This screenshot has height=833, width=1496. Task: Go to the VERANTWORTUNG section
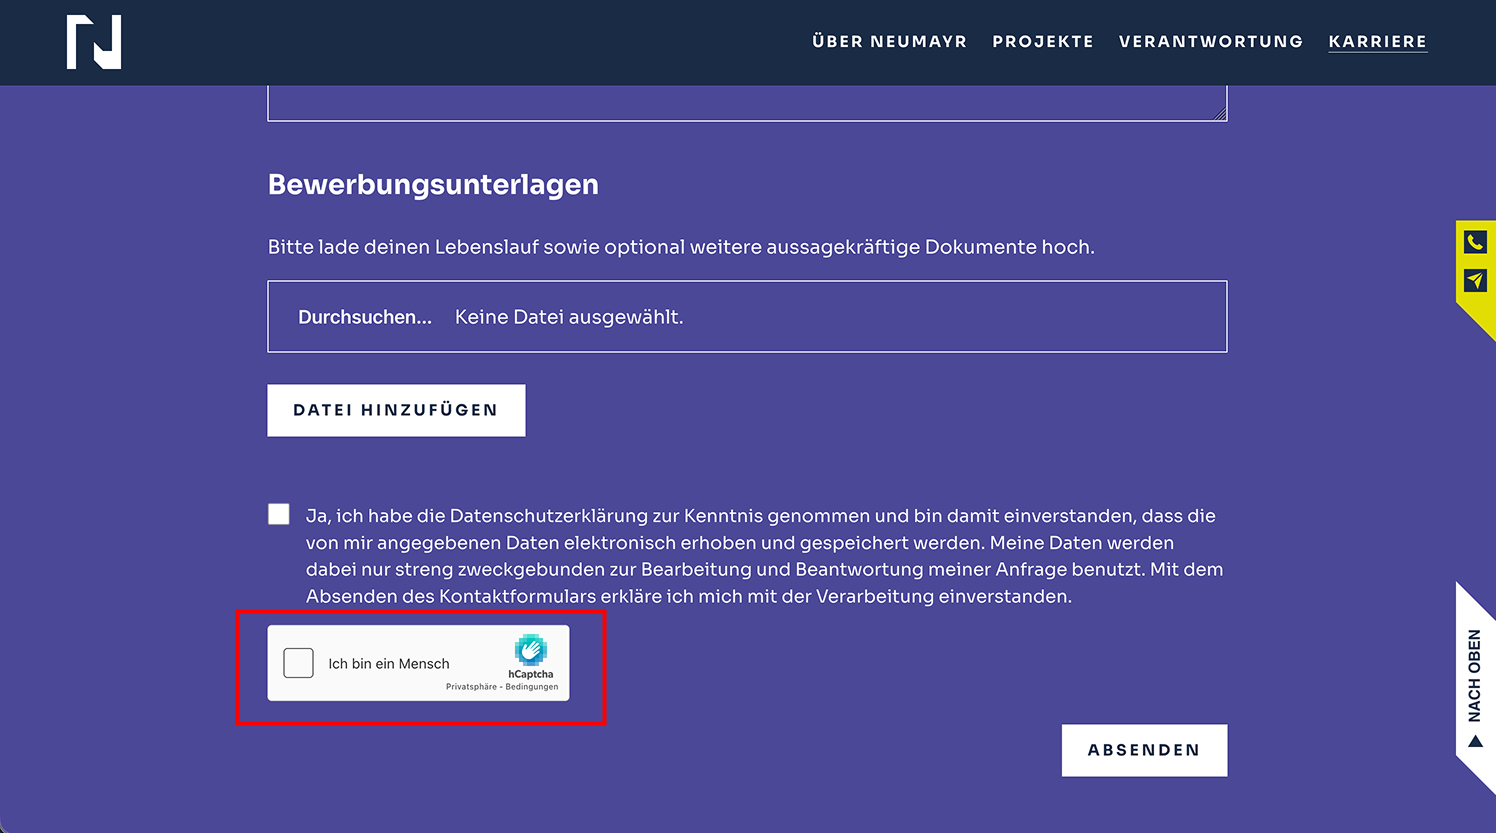pos(1211,42)
